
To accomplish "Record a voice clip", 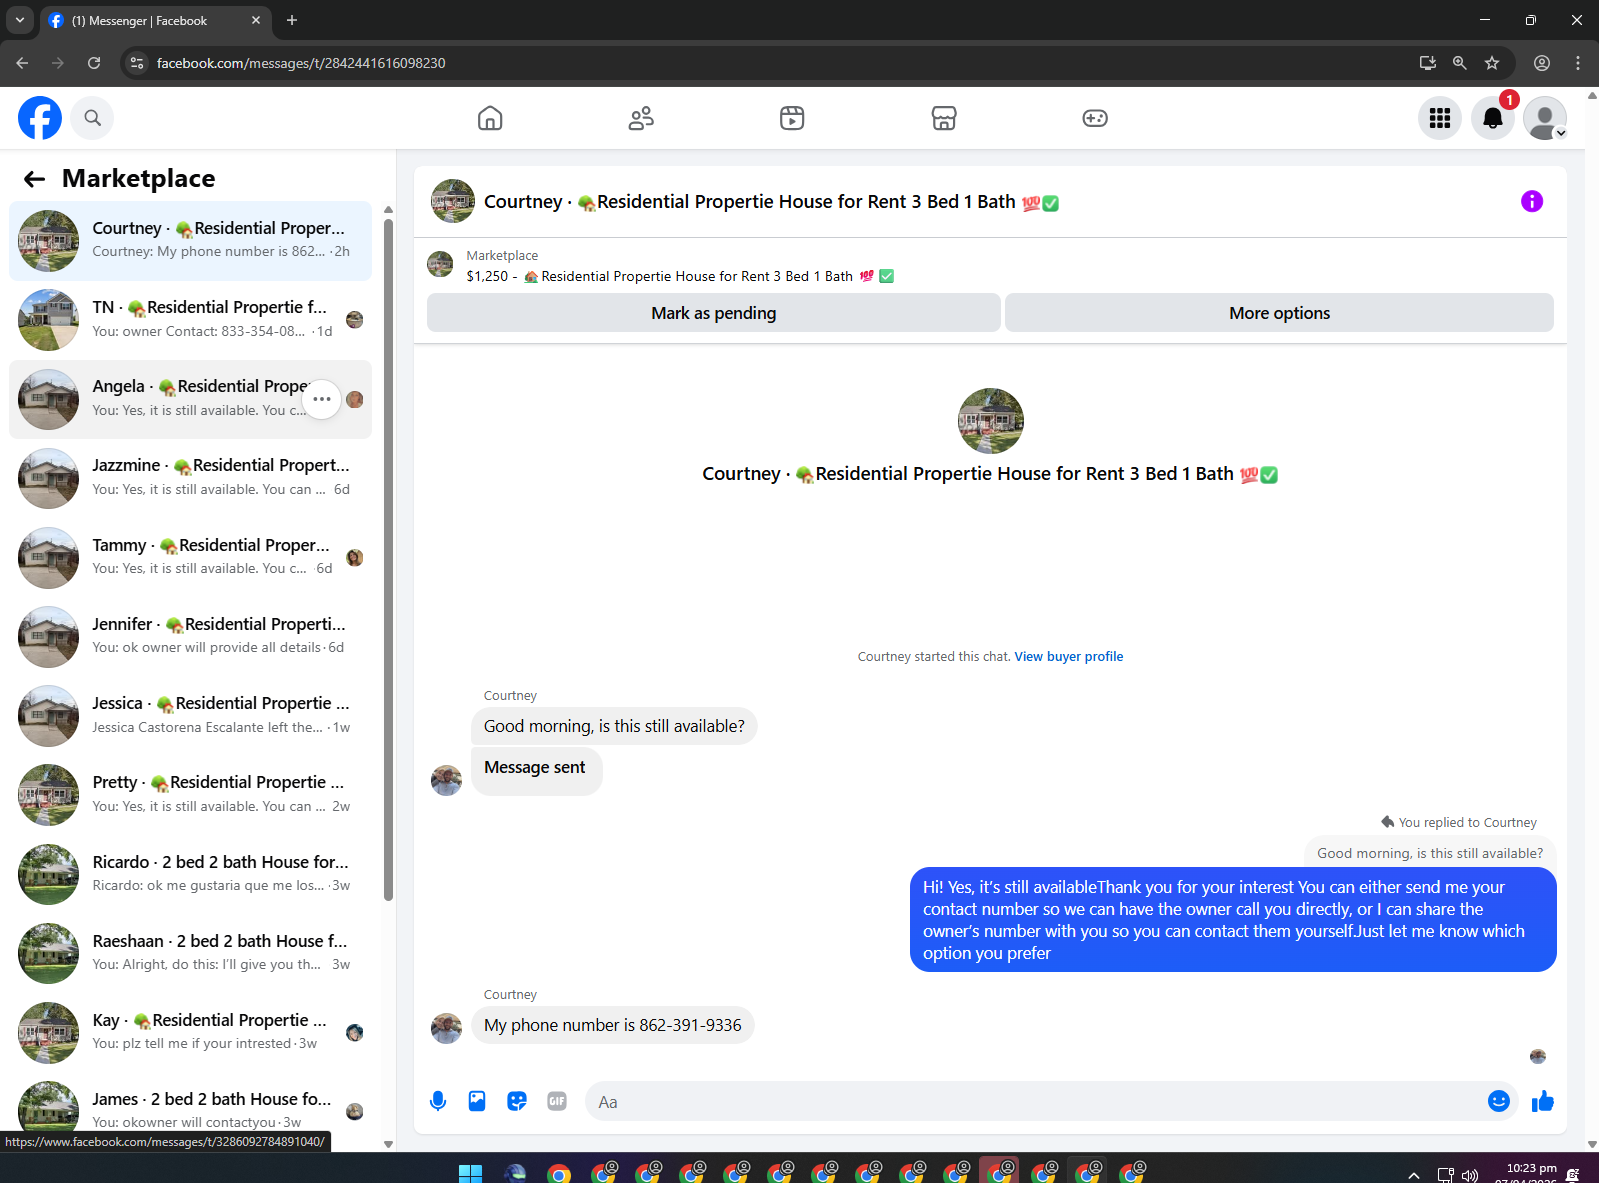I will coord(438,1101).
